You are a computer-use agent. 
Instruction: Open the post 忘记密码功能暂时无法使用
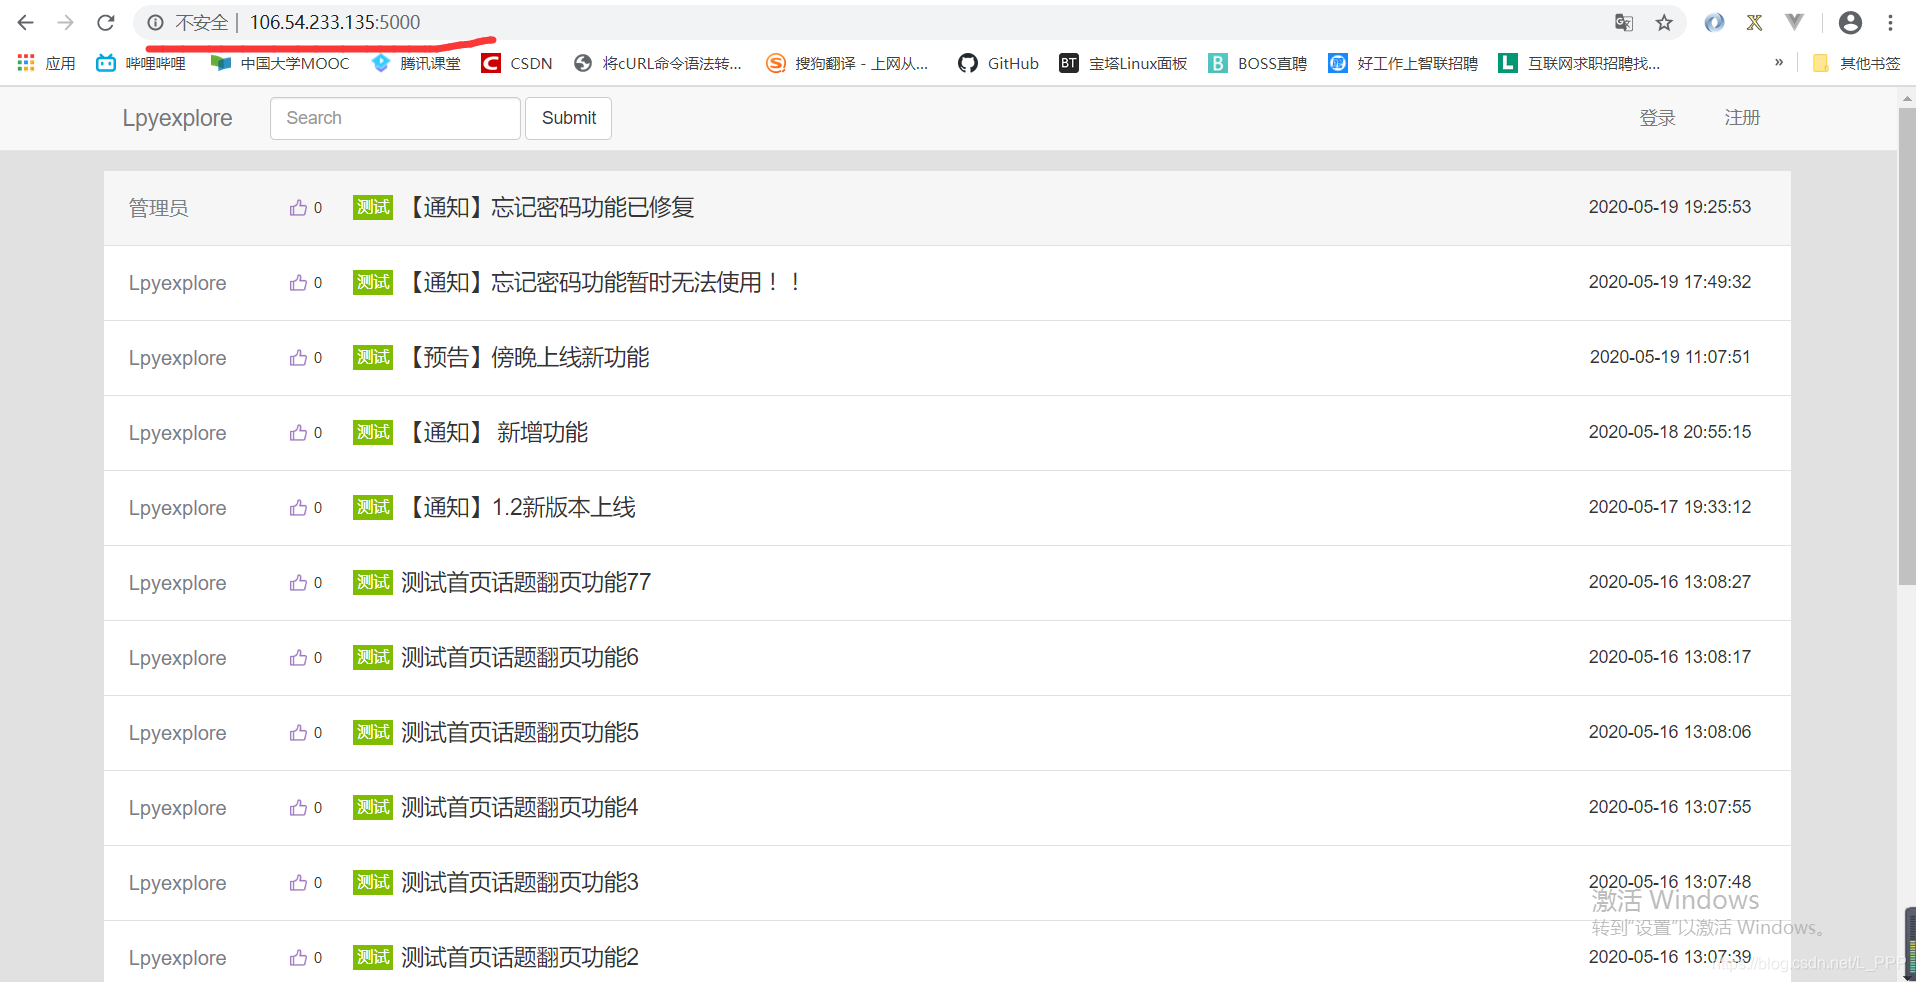point(603,282)
